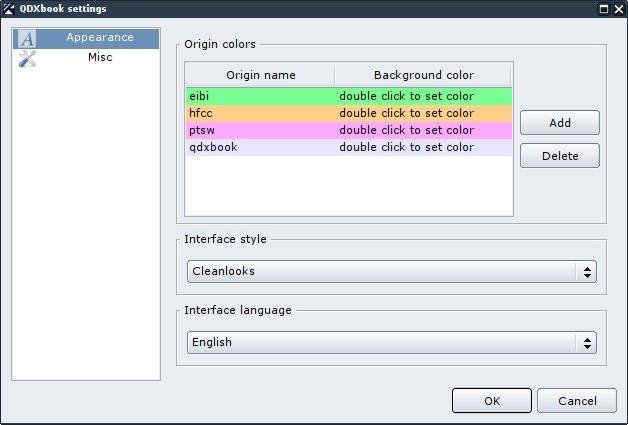
Task: Select the qdxbook origin name row
Action: (259, 148)
